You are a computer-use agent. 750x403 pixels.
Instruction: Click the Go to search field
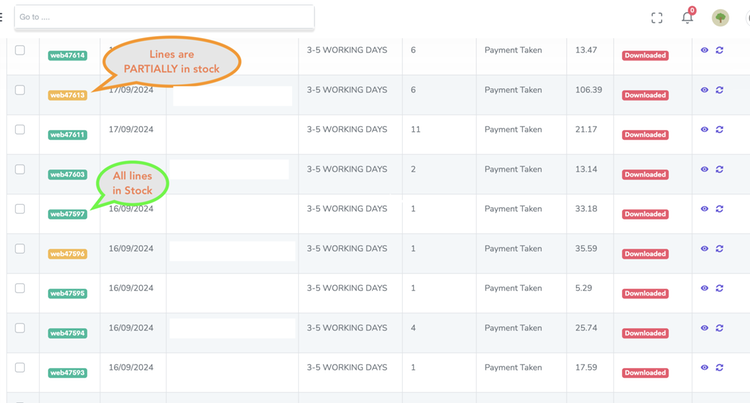tap(164, 17)
